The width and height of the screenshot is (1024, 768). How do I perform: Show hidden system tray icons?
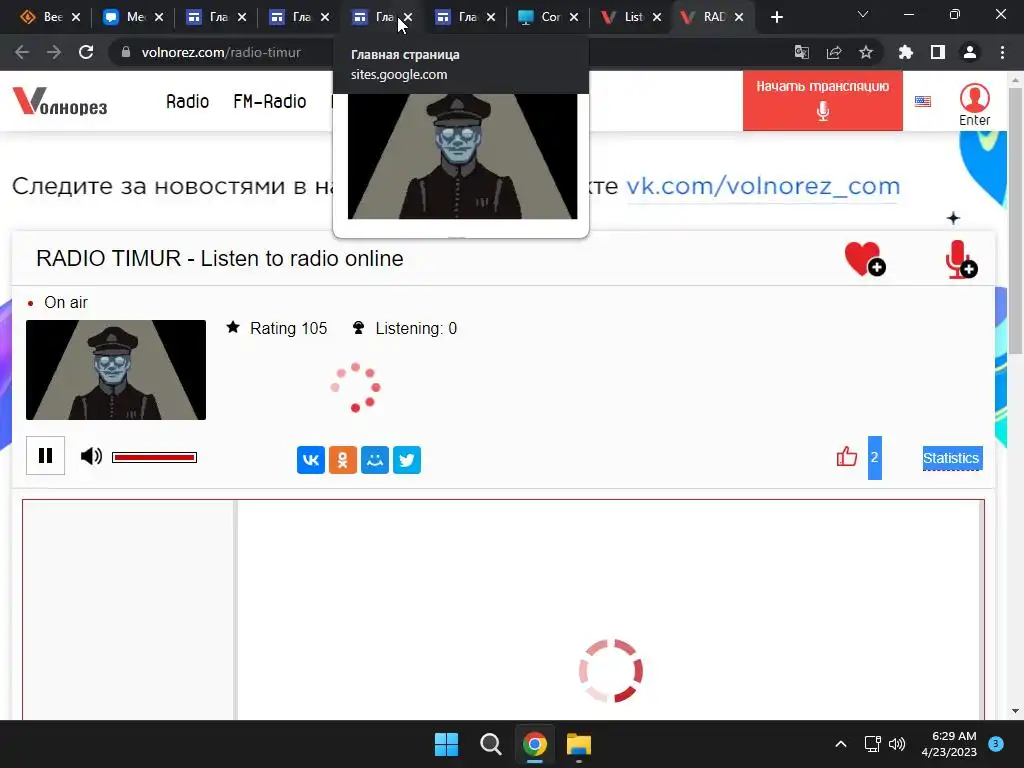tap(841, 744)
